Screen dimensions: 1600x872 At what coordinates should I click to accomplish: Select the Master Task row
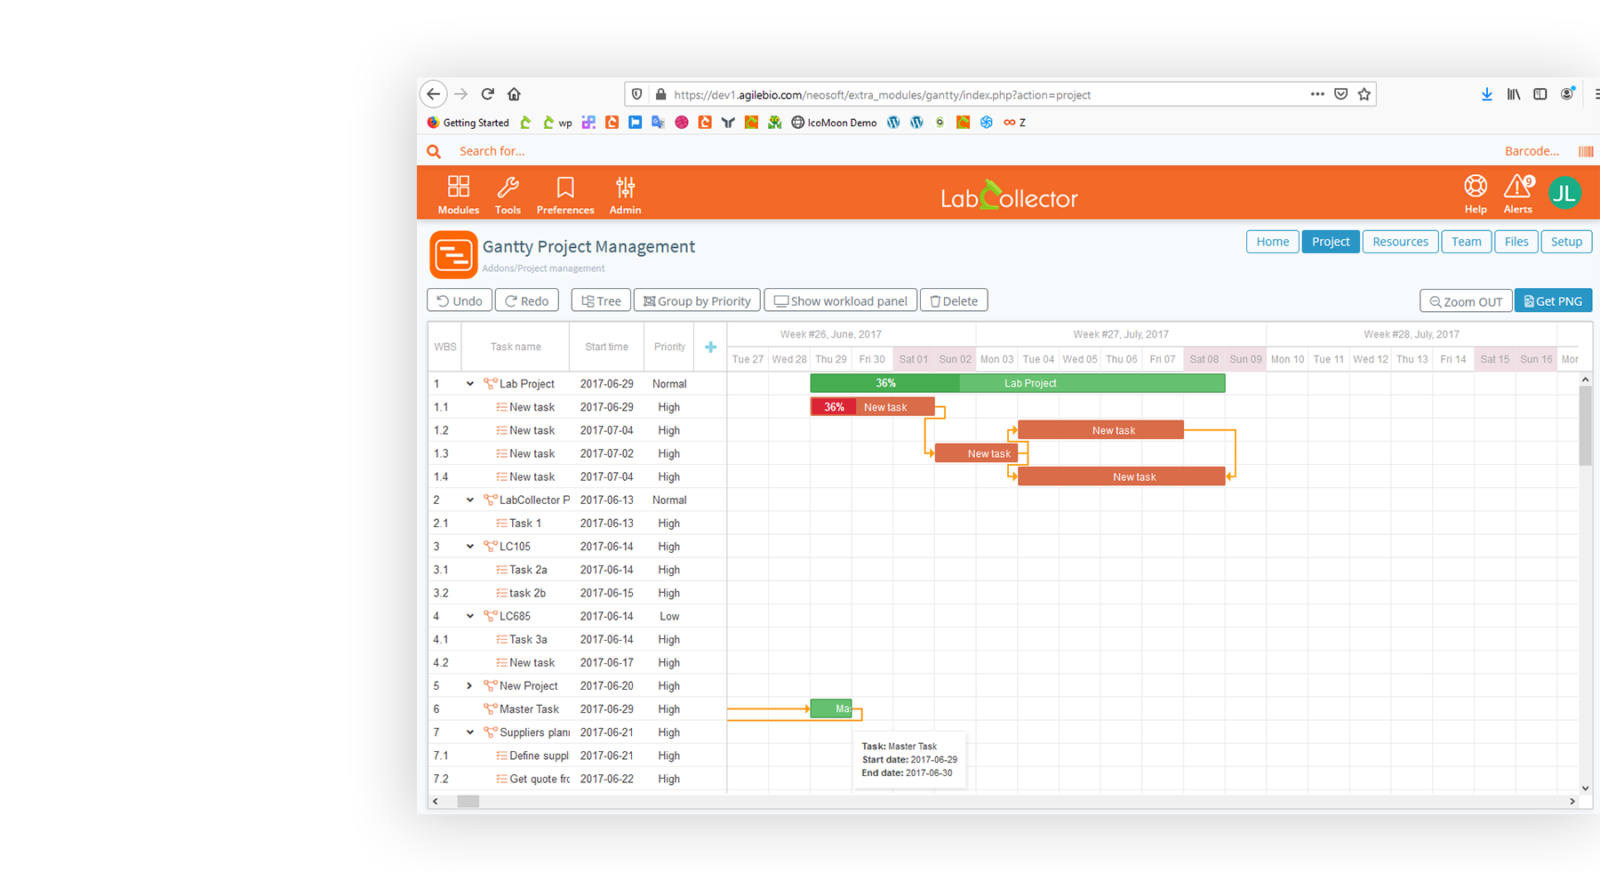click(577, 710)
